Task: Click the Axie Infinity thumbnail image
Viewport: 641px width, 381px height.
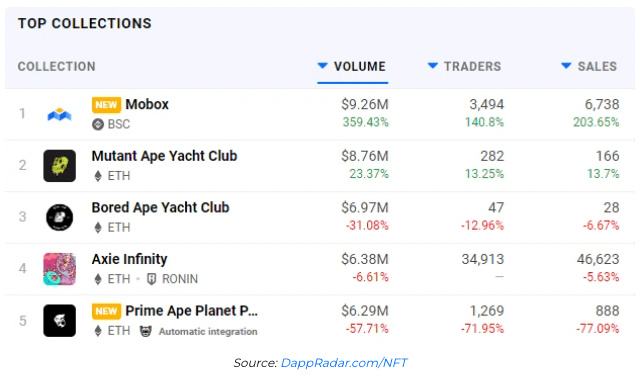Action: pyautogui.click(x=60, y=269)
